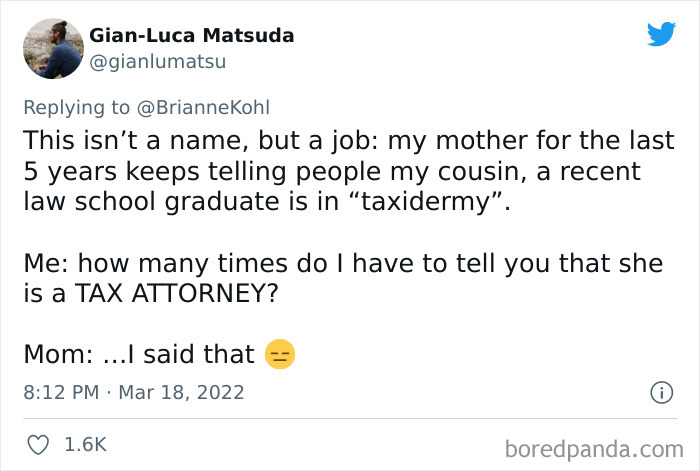Click the @gianlumatsu handle

click(158, 62)
